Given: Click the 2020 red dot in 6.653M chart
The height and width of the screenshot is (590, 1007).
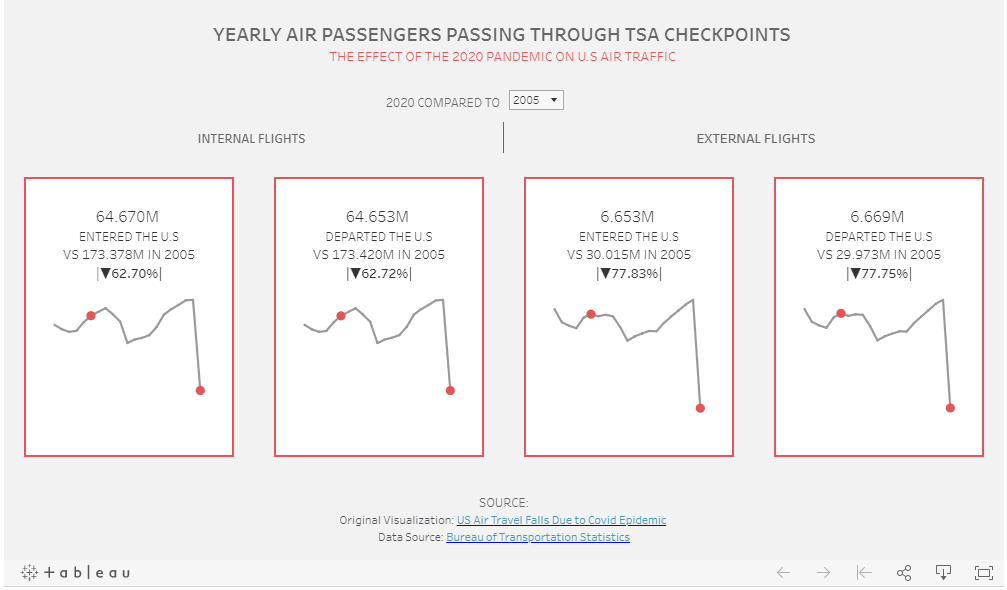Looking at the screenshot, I should 700,408.
